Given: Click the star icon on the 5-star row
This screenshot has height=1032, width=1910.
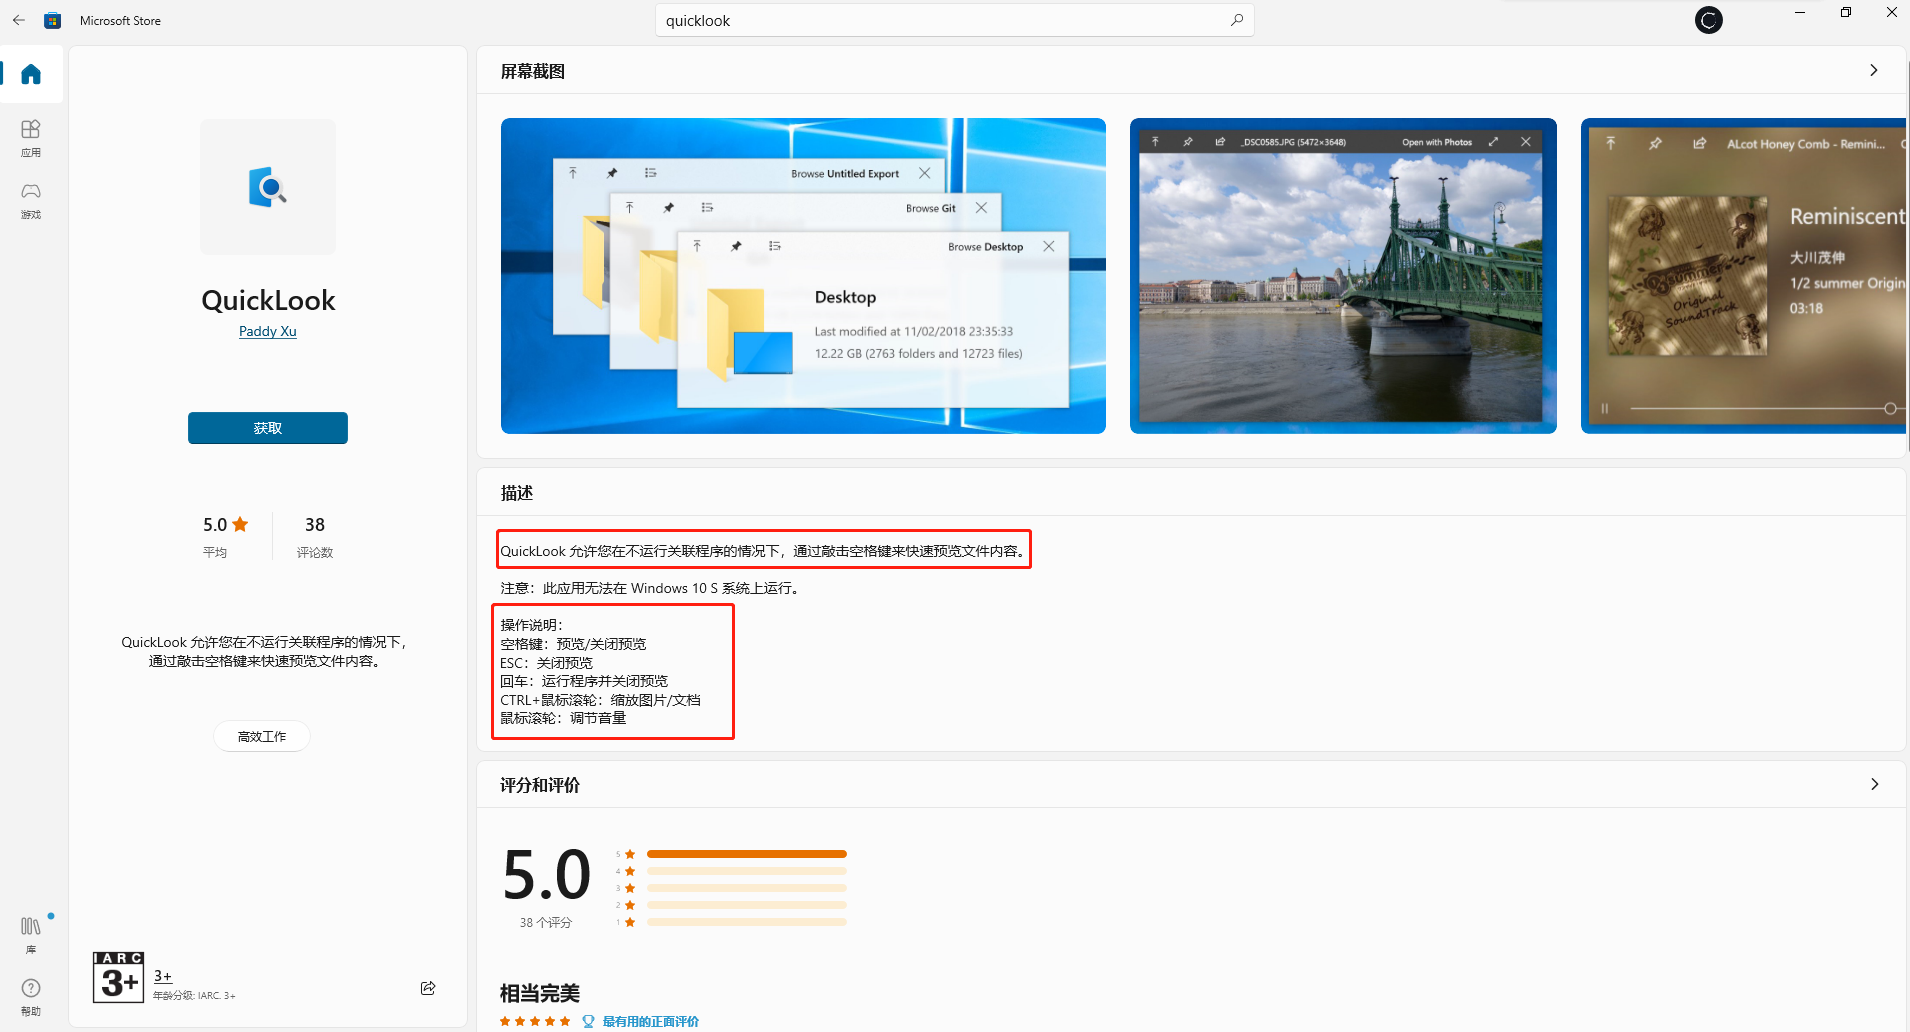Looking at the screenshot, I should point(630,854).
